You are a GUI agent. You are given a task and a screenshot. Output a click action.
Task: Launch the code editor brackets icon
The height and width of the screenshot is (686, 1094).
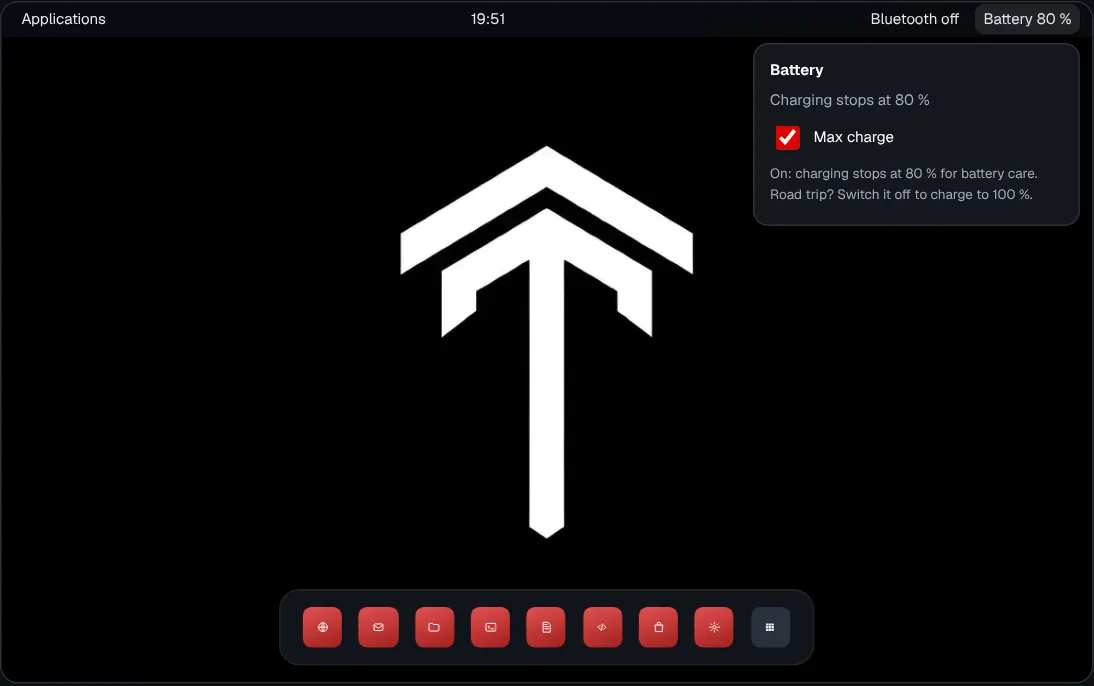[x=602, y=627]
